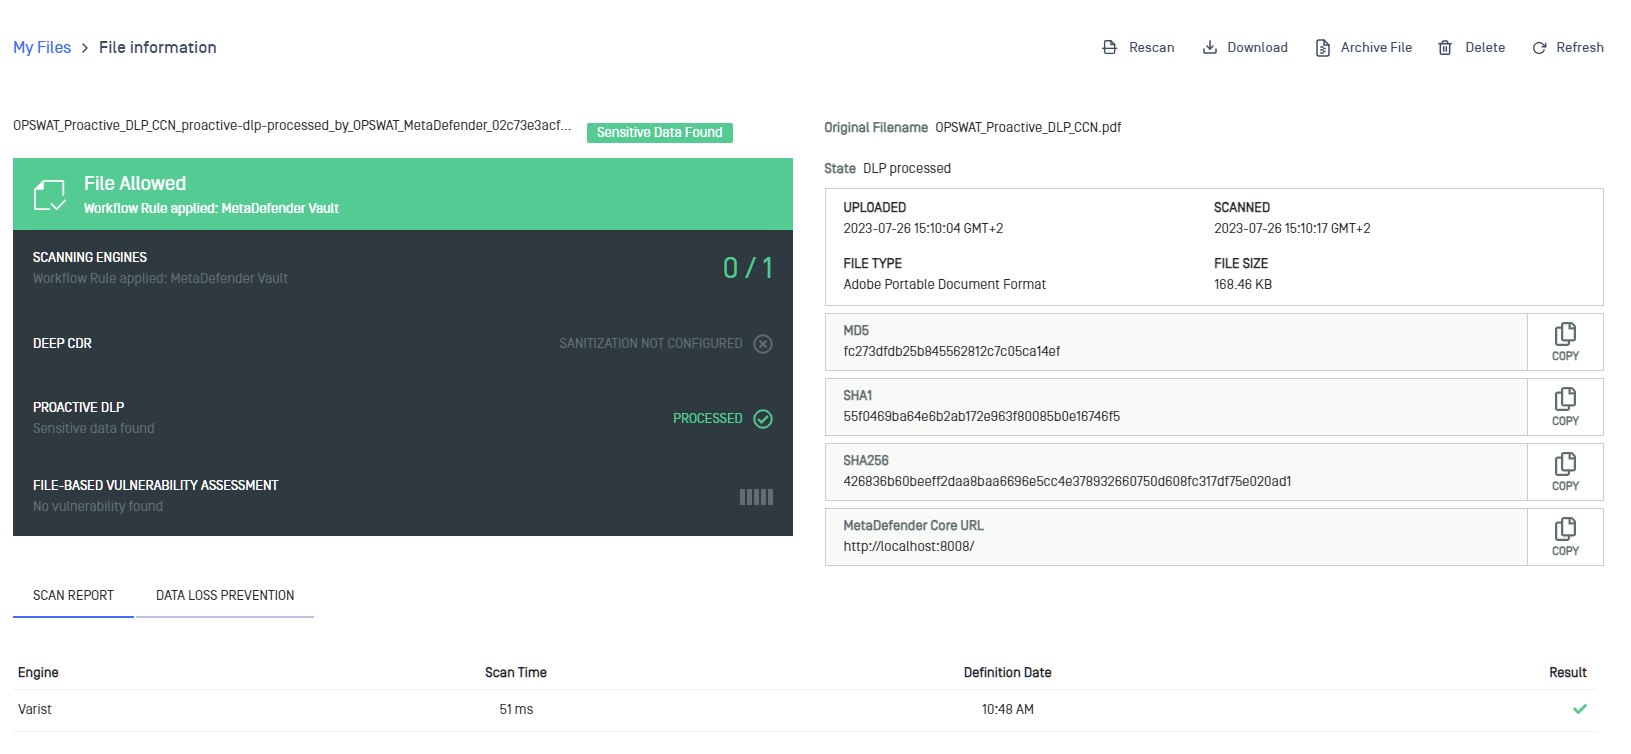Open the Scanning Engines row

403,268
